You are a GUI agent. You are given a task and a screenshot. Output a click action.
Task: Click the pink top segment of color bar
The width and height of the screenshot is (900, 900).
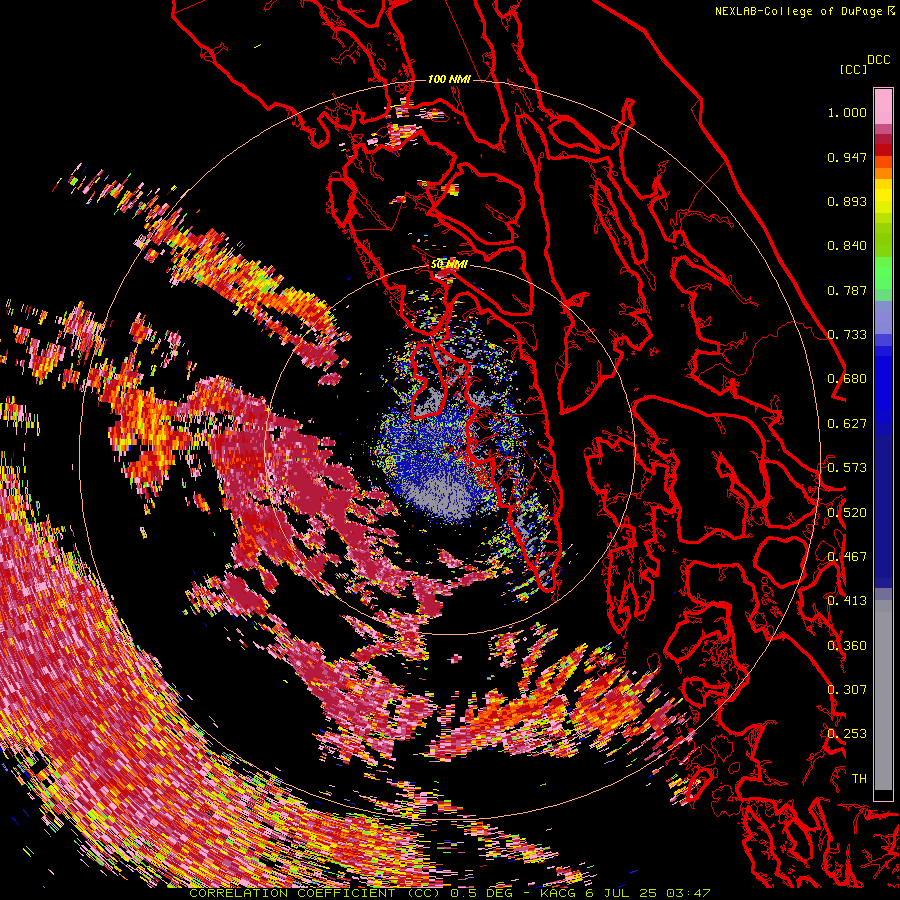point(883,106)
